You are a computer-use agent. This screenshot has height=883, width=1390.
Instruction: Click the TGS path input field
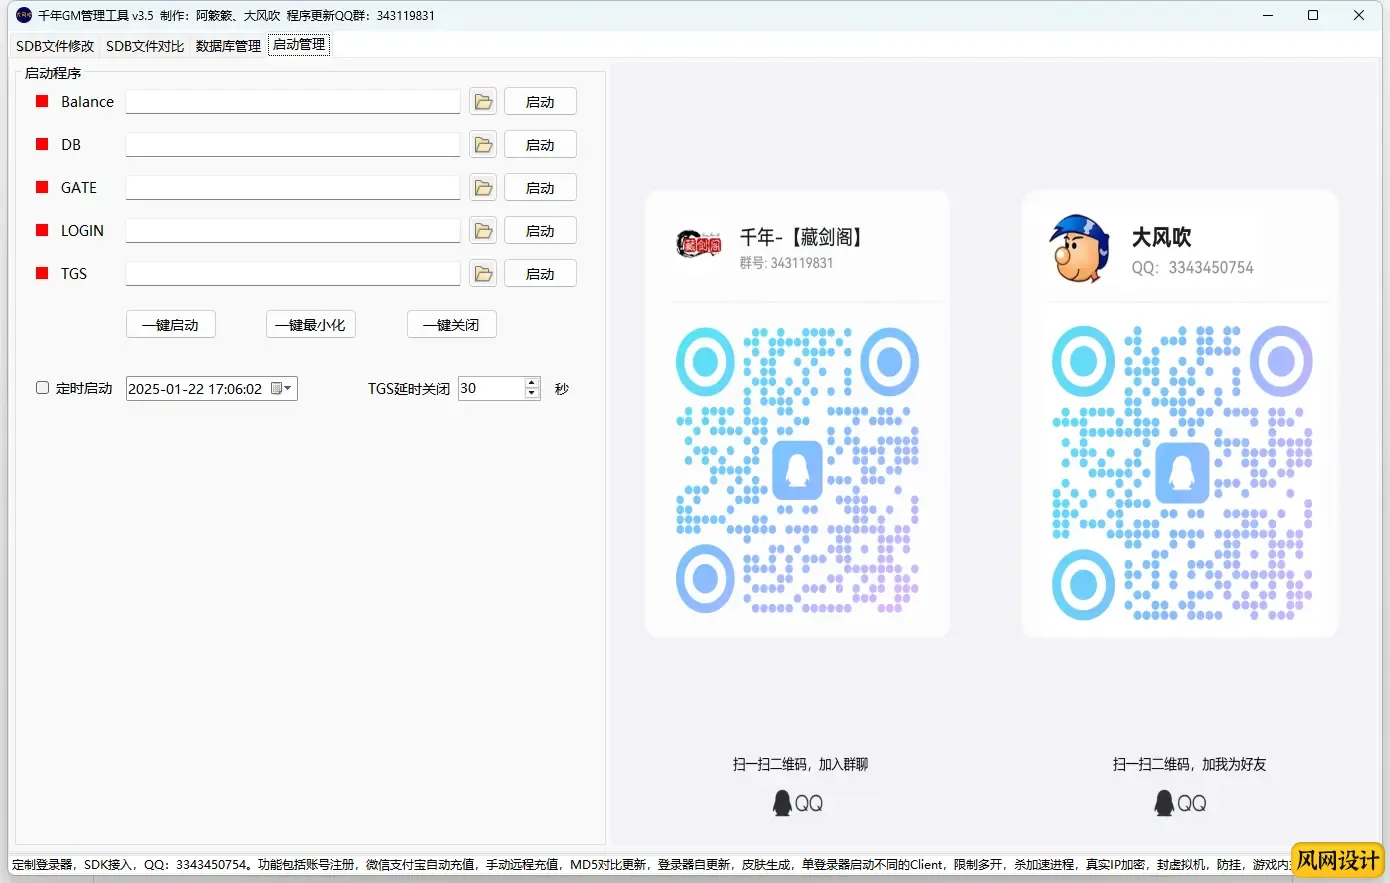coord(293,274)
